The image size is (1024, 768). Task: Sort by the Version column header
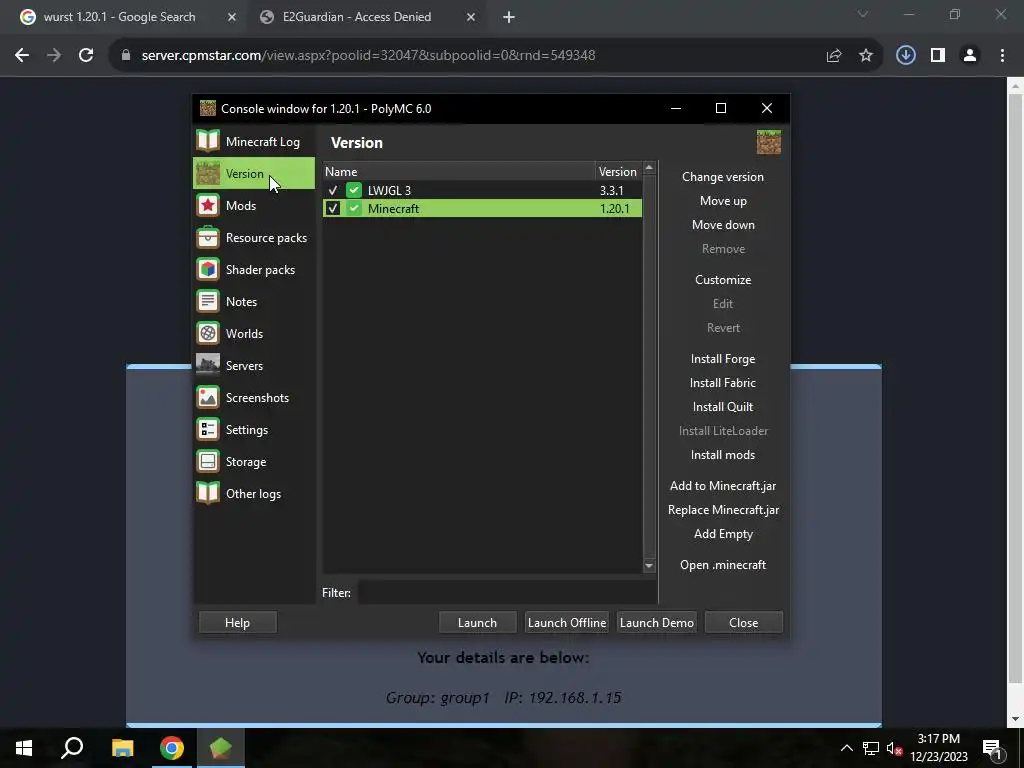click(618, 171)
